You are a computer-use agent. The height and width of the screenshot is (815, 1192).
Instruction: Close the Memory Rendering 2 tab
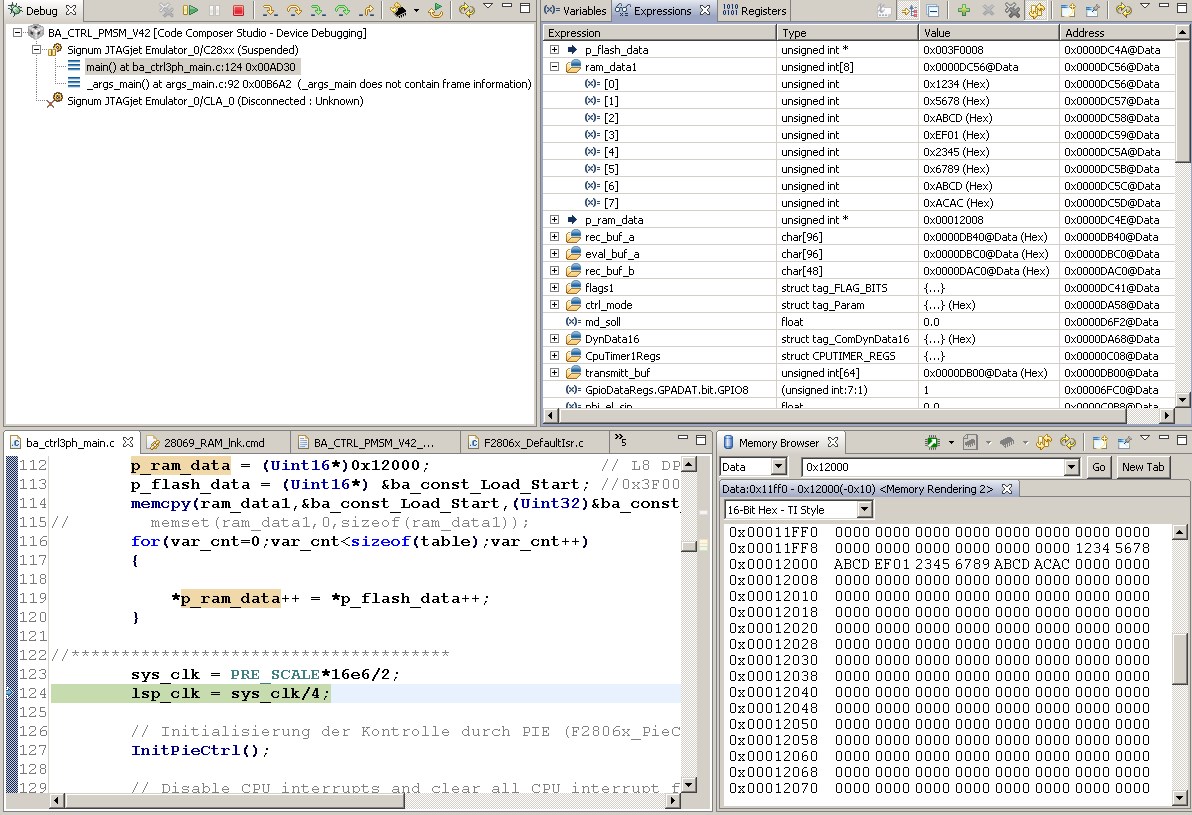coord(1007,489)
